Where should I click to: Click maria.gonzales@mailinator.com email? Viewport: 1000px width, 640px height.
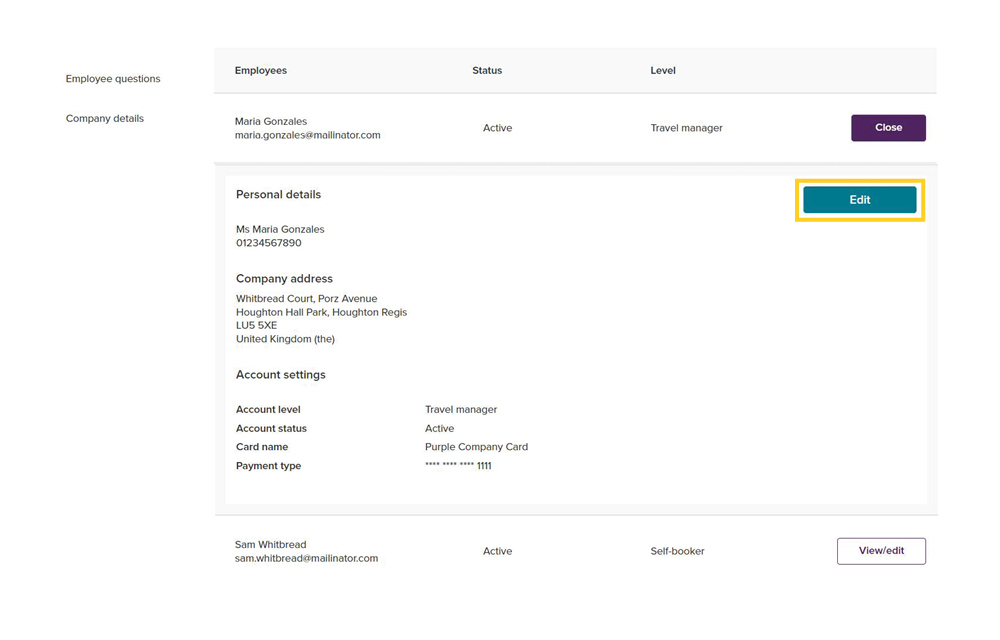tap(307, 135)
